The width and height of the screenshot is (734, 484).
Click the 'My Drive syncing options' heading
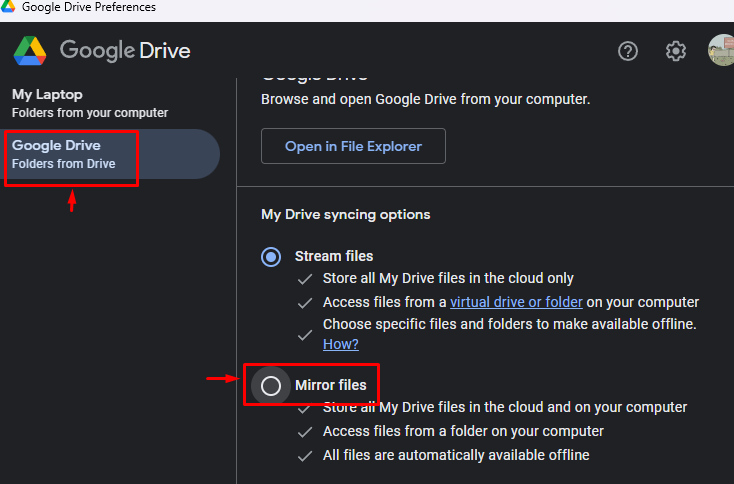(x=345, y=214)
